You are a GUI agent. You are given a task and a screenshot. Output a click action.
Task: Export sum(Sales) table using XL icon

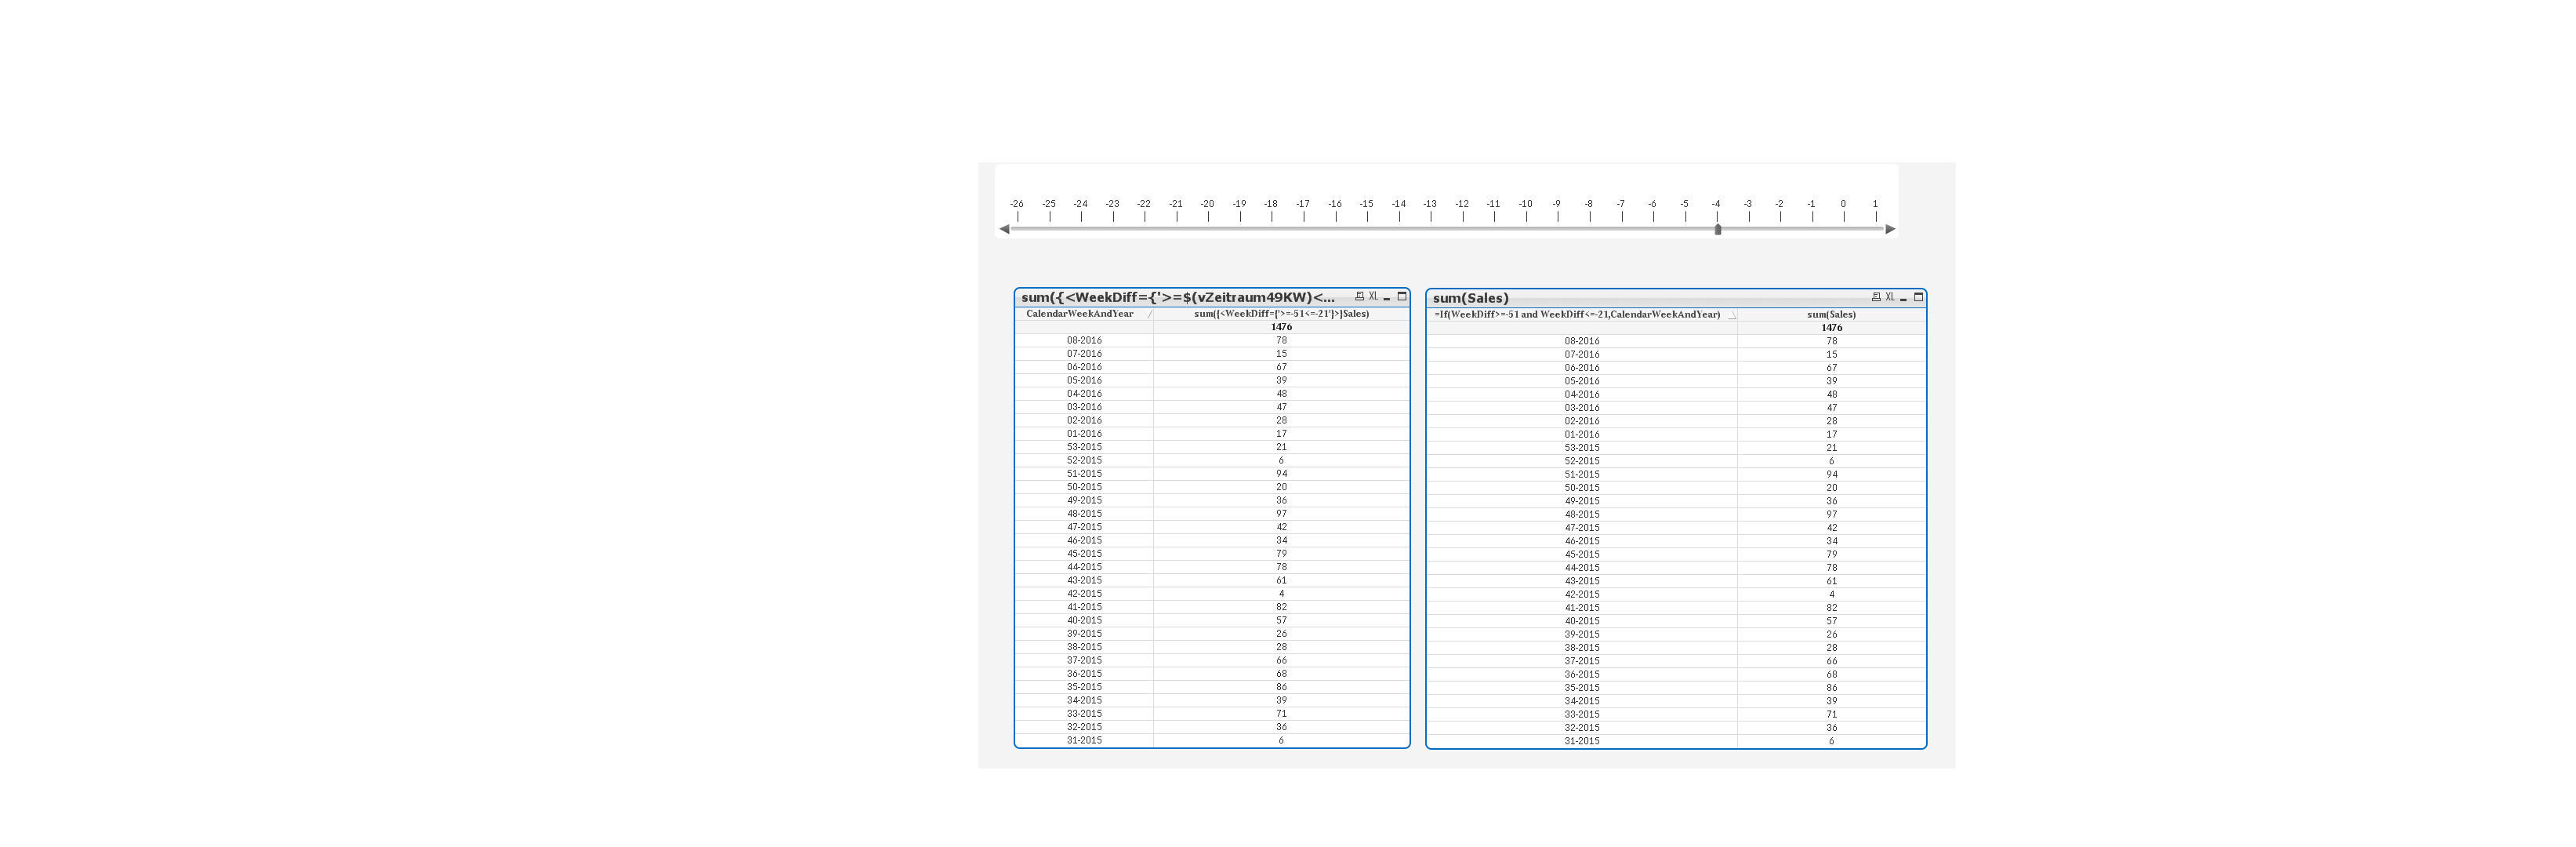(x=1889, y=297)
